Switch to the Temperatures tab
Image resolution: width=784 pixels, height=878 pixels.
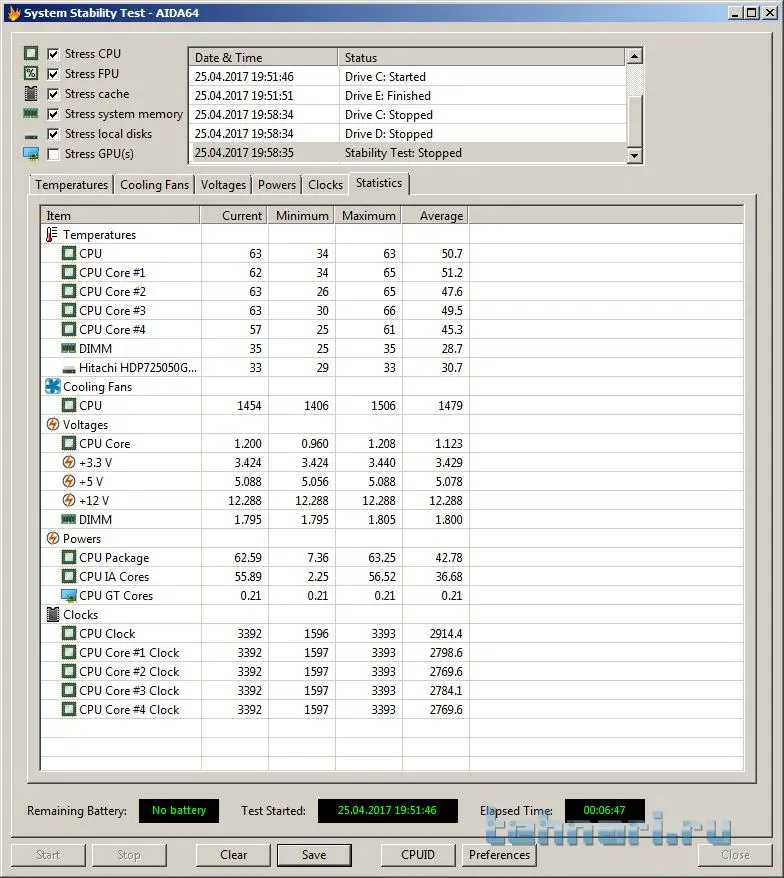pyautogui.click(x=71, y=185)
